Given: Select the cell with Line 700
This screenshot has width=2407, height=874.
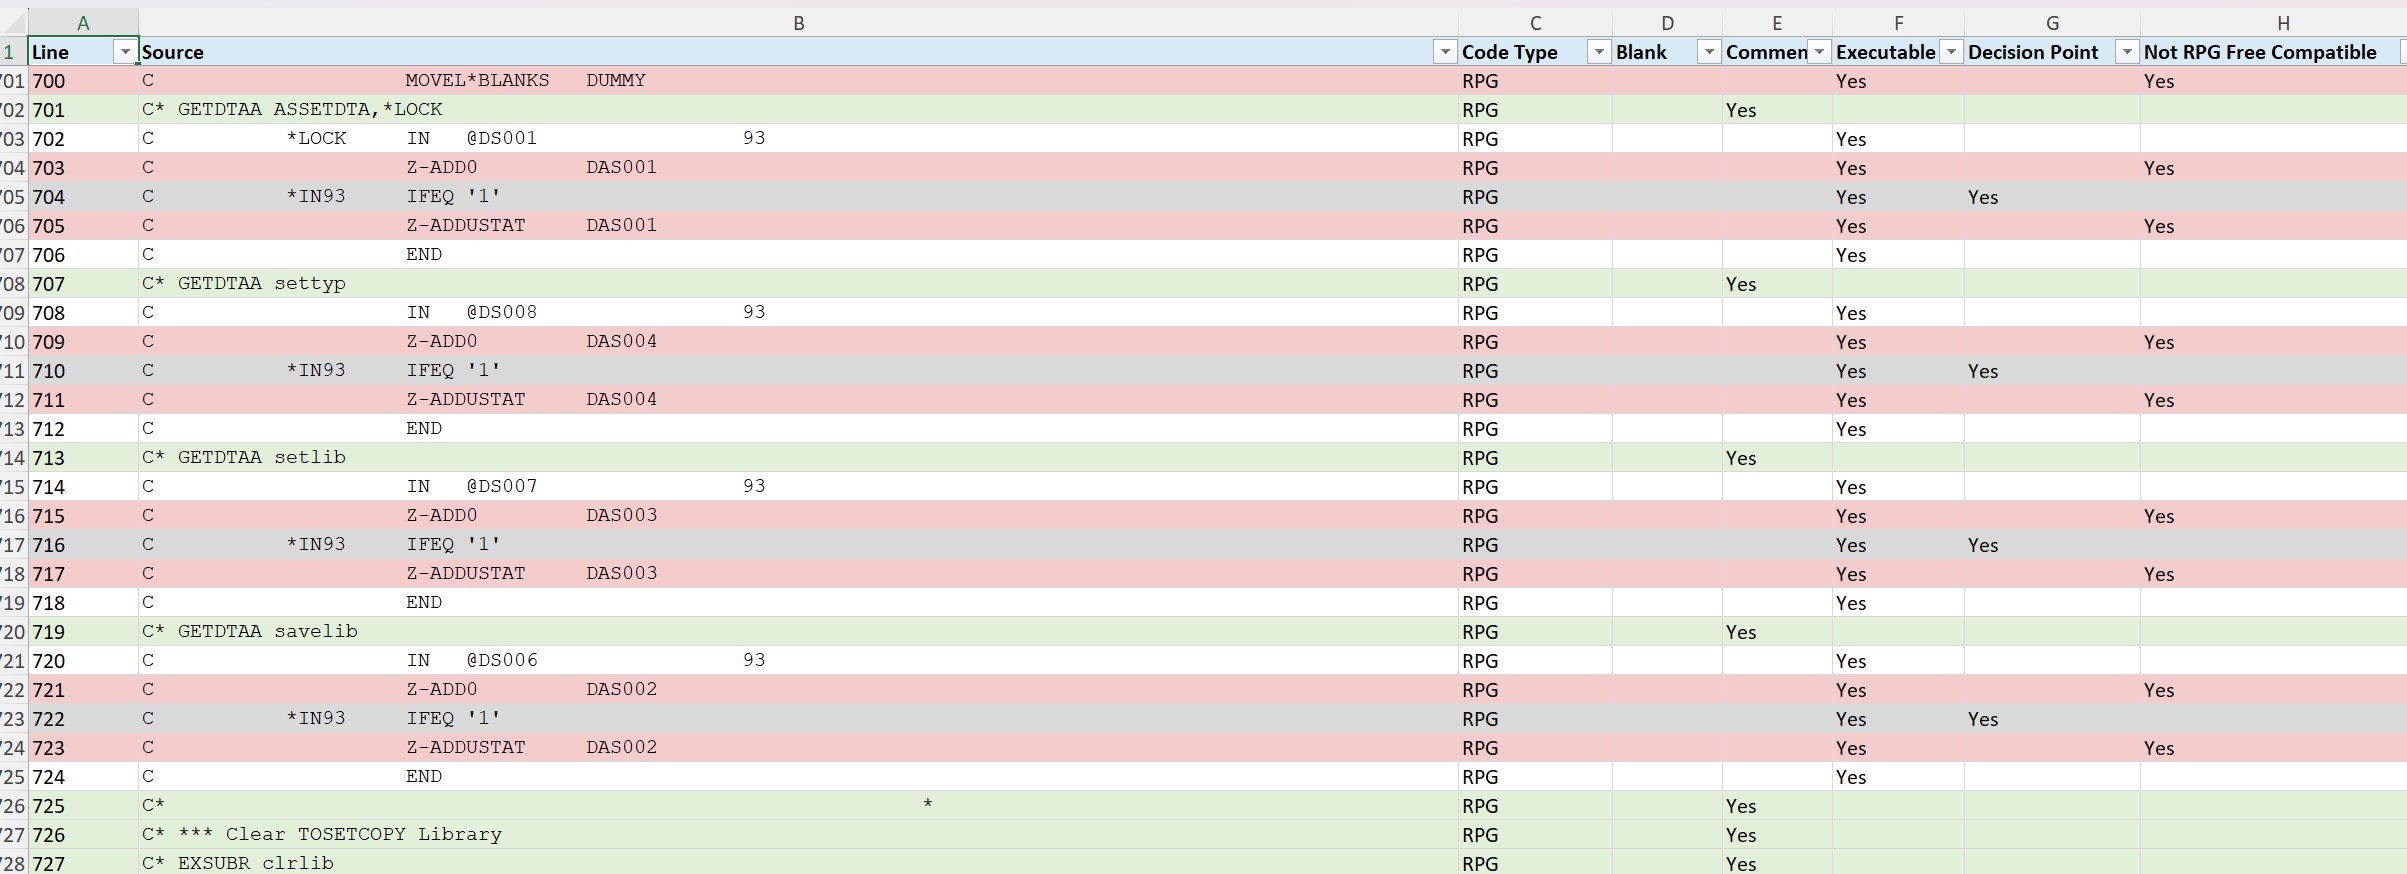Looking at the screenshot, I should coord(83,81).
